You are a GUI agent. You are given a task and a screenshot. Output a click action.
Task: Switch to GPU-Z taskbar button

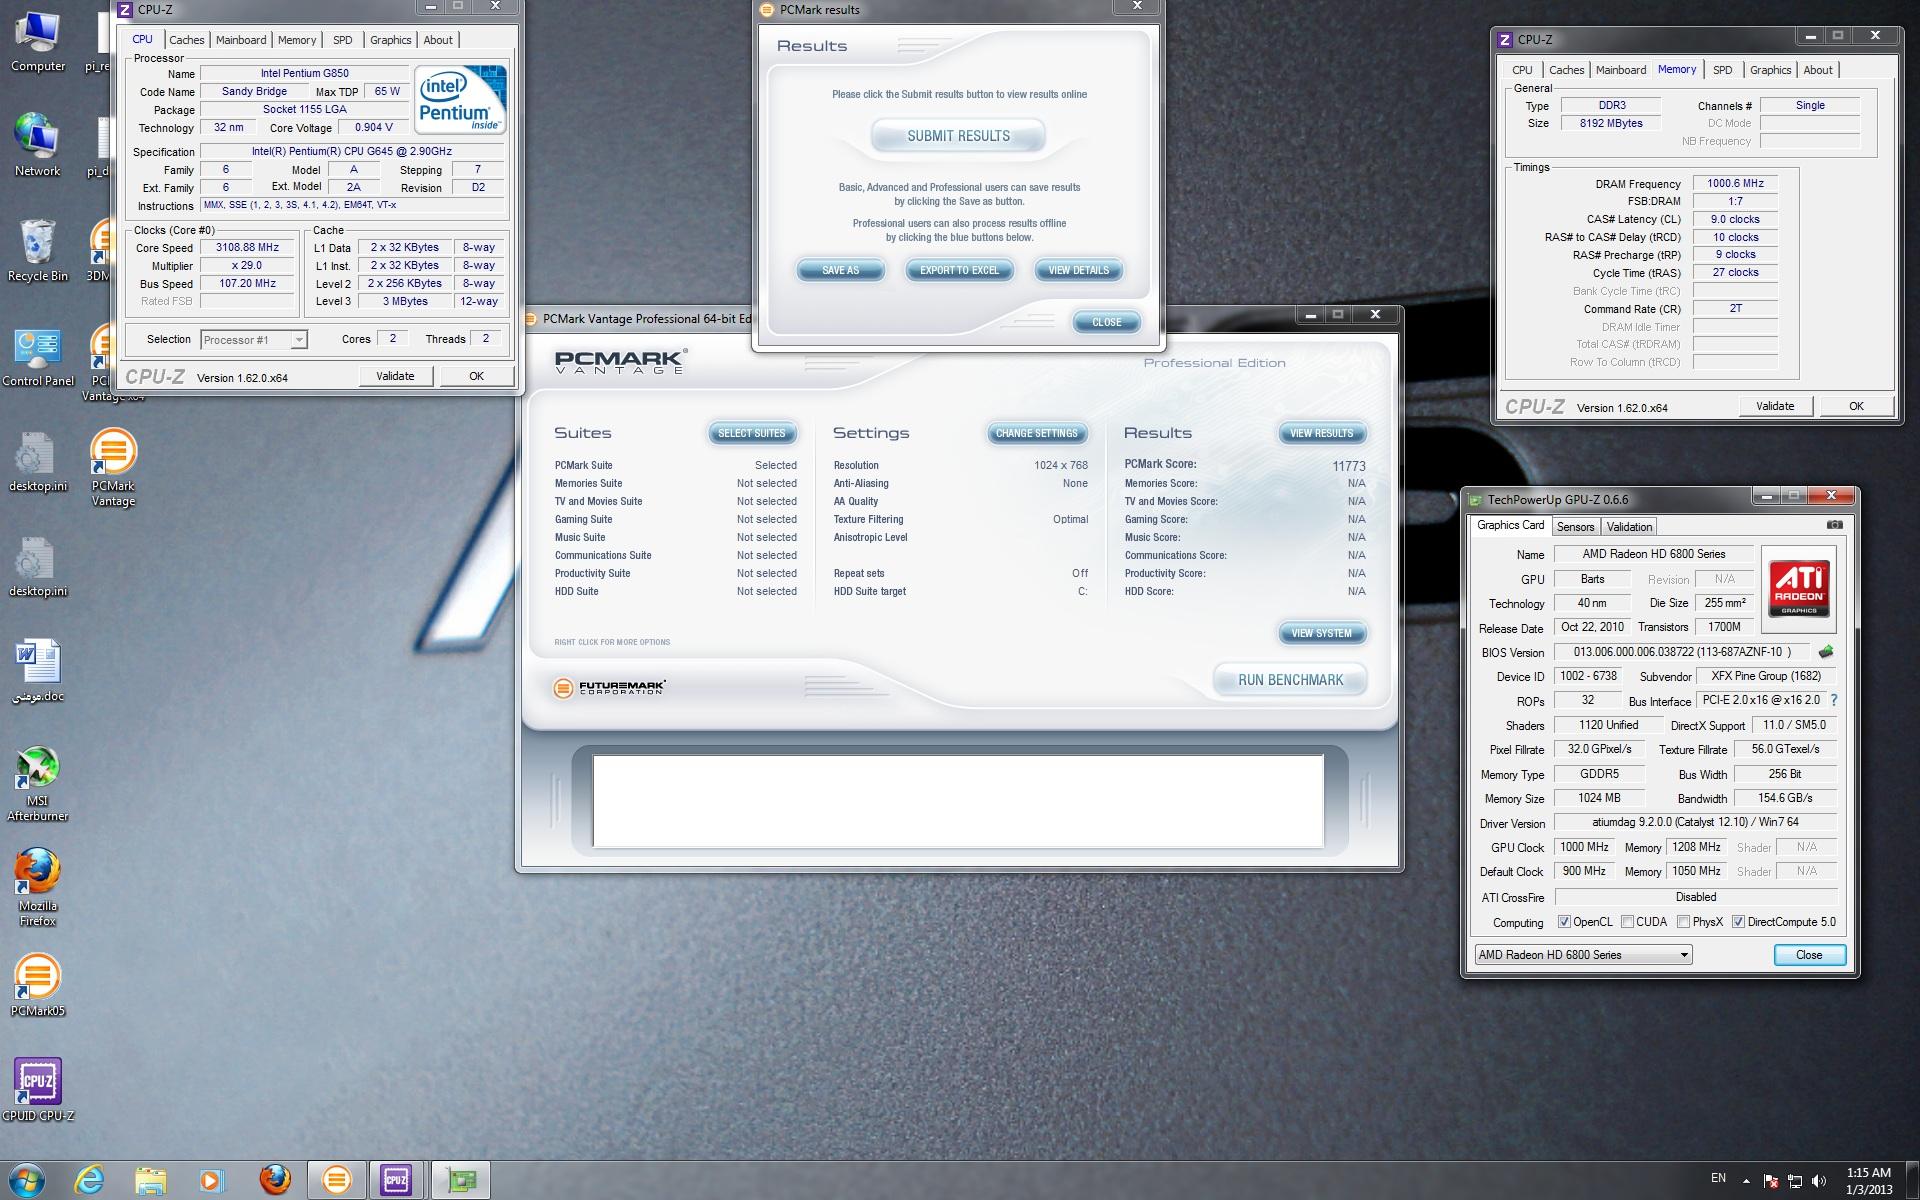tap(461, 1180)
